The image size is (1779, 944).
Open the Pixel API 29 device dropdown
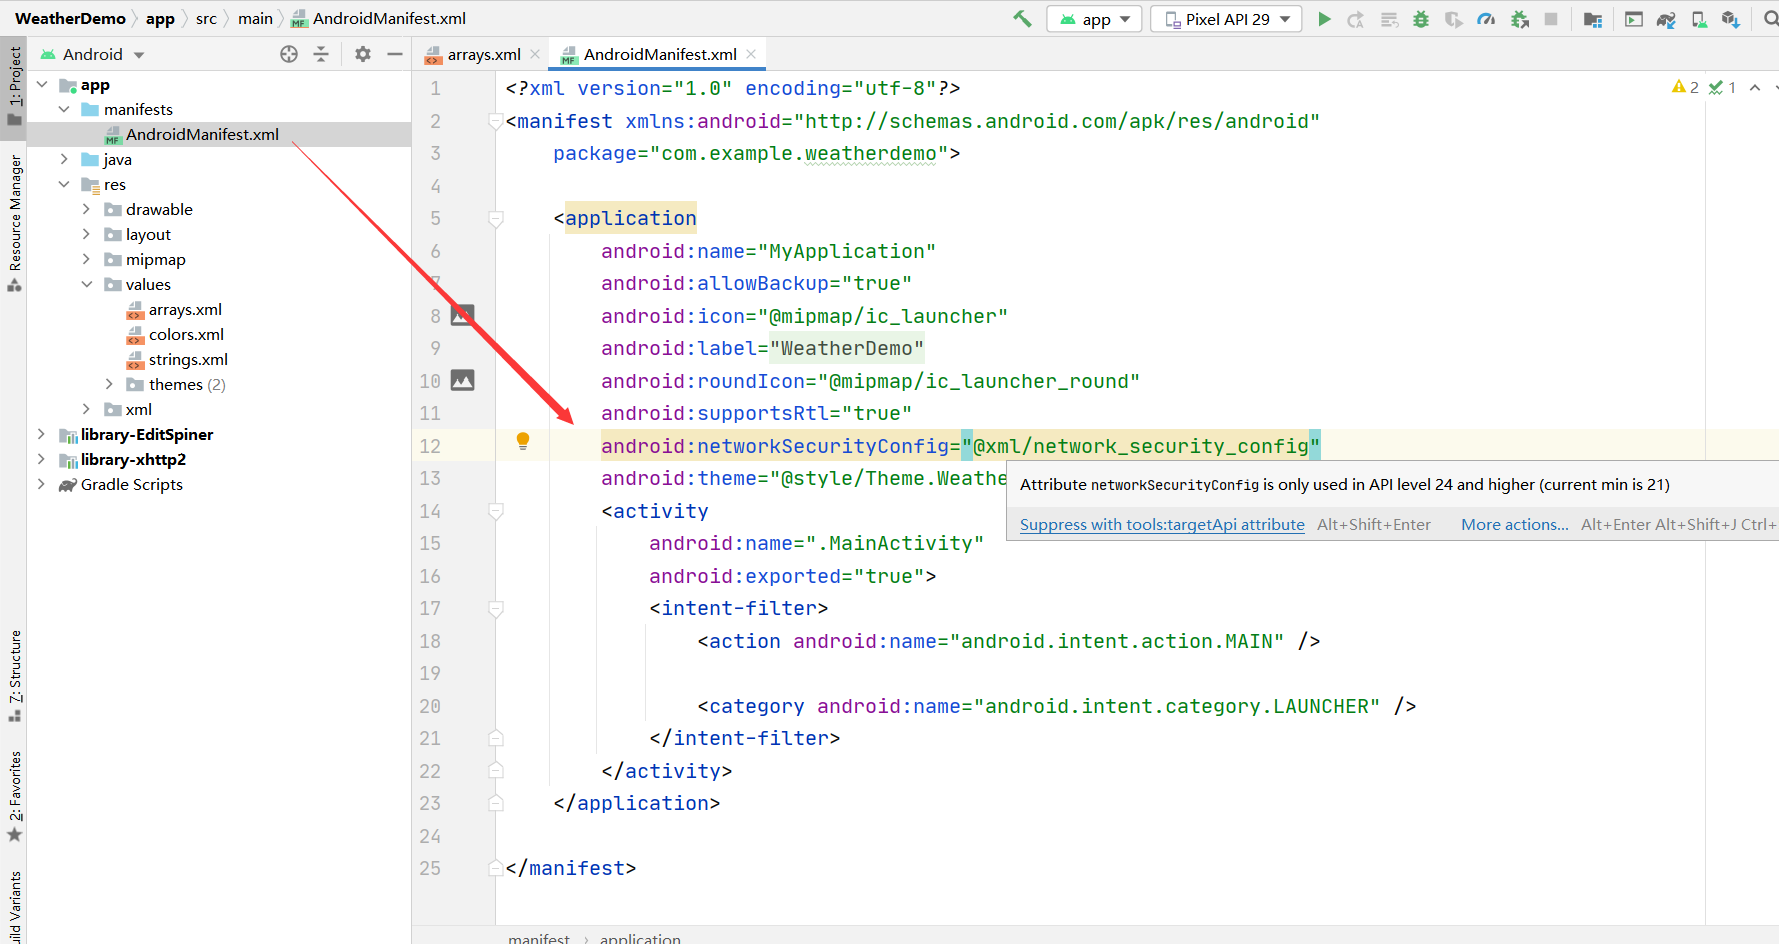(x=1227, y=19)
